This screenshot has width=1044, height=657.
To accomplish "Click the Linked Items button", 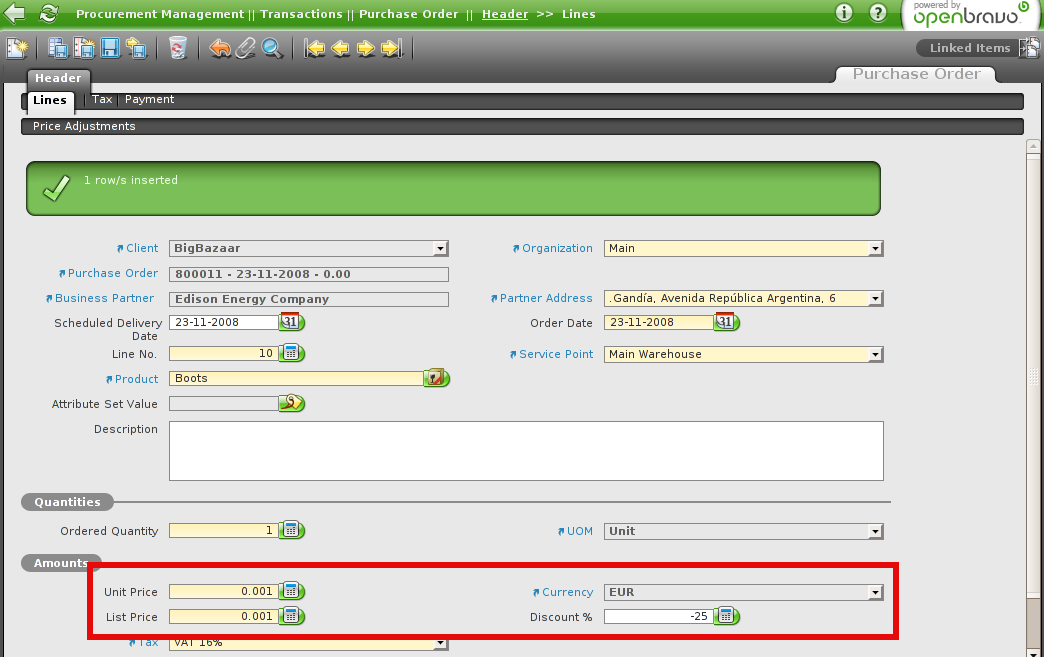I will pos(969,48).
